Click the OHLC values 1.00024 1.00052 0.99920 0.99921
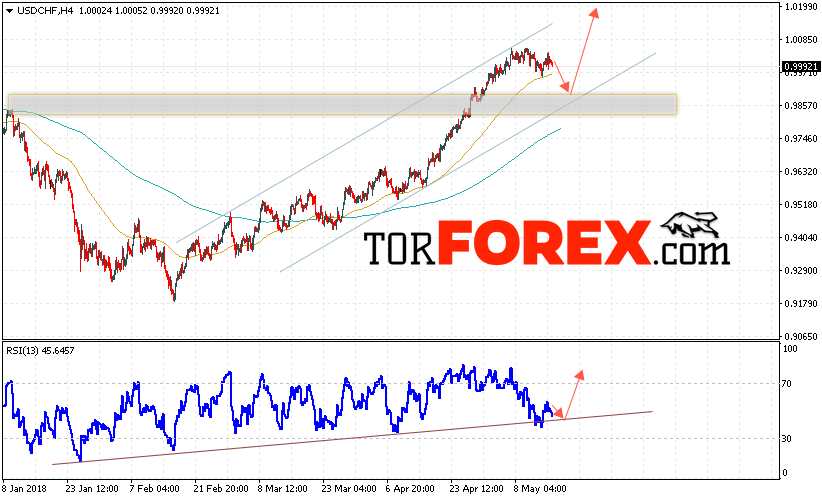This screenshot has width=822, height=500. click(149, 10)
